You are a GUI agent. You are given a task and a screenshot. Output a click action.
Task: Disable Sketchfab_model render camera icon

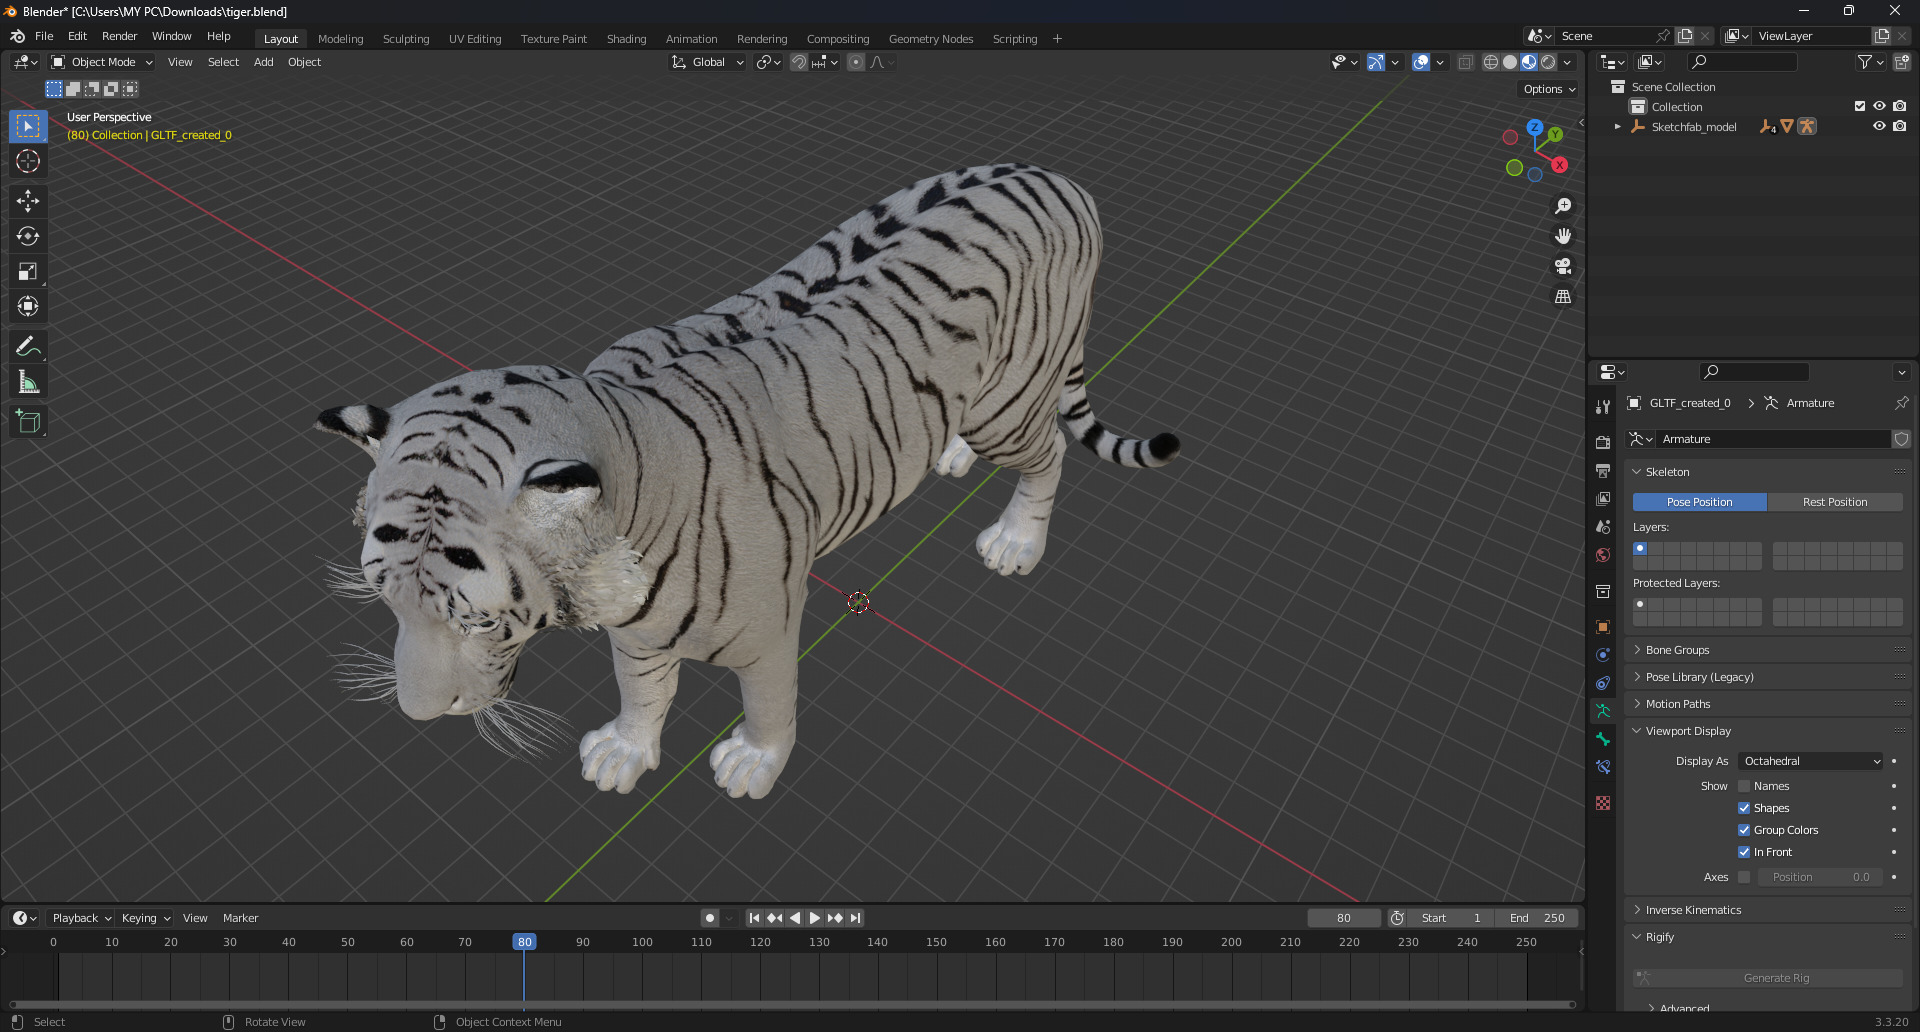pos(1900,126)
